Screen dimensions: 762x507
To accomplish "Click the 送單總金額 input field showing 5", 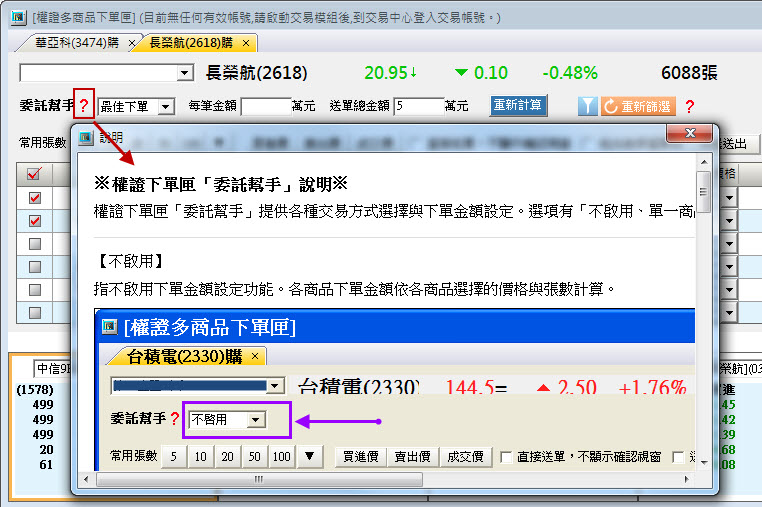I will pos(418,106).
